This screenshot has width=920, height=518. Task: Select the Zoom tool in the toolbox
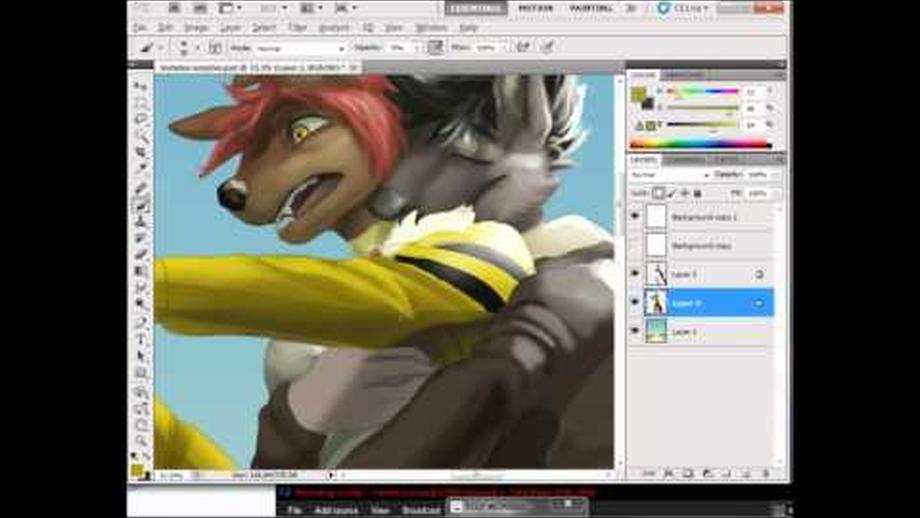click(142, 440)
